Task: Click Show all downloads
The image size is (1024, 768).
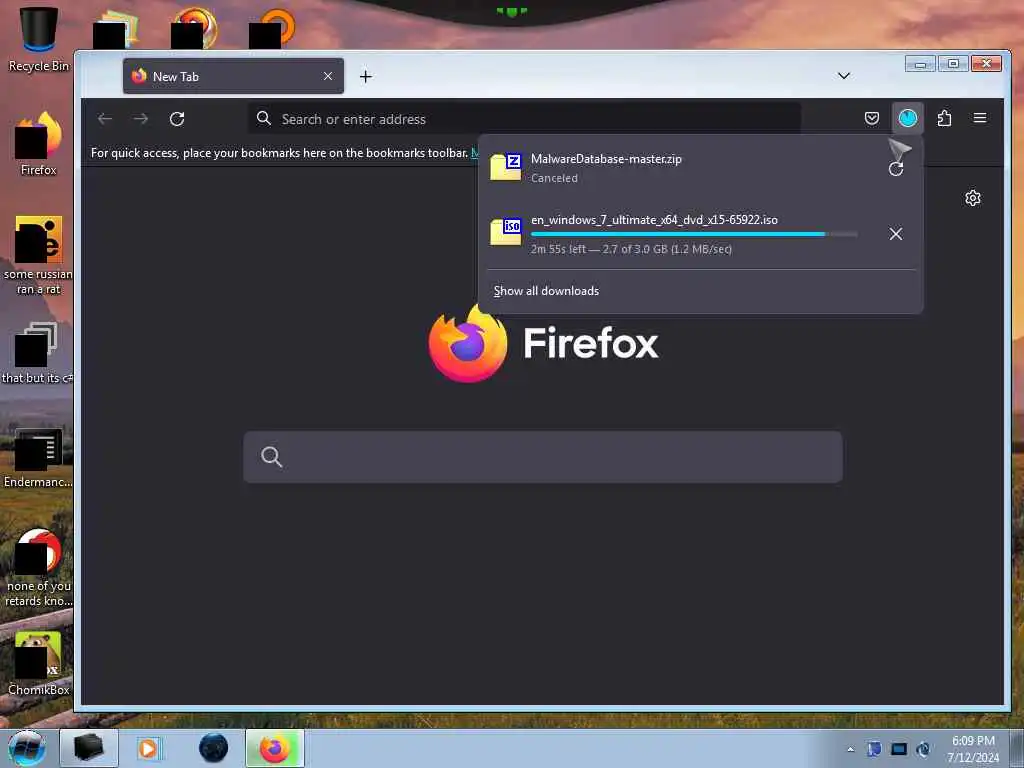Action: coord(546,291)
